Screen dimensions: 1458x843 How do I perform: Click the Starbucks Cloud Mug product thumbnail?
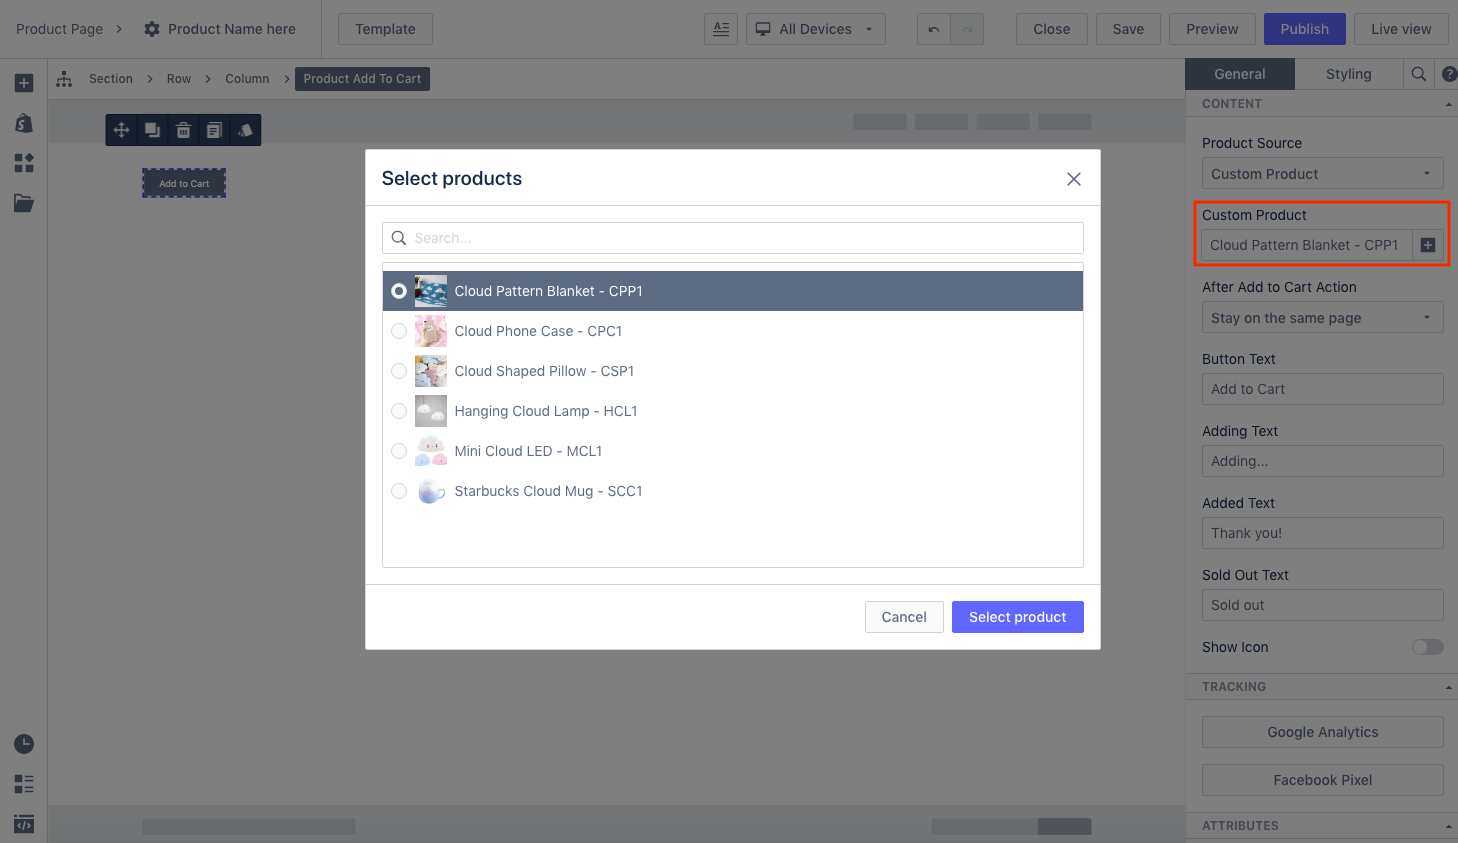431,491
